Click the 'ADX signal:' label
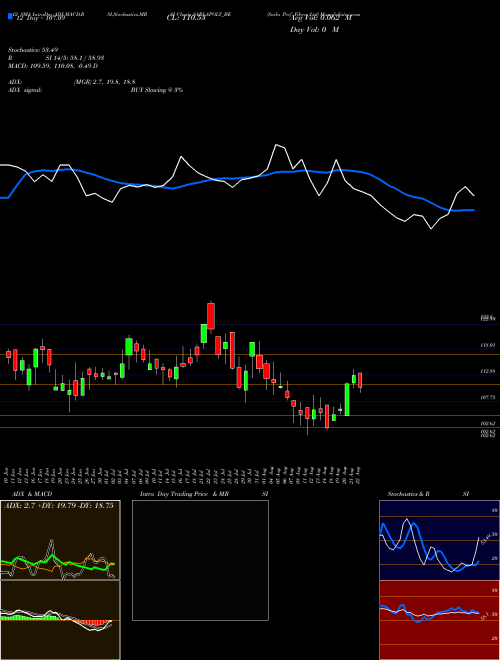 coord(25,90)
